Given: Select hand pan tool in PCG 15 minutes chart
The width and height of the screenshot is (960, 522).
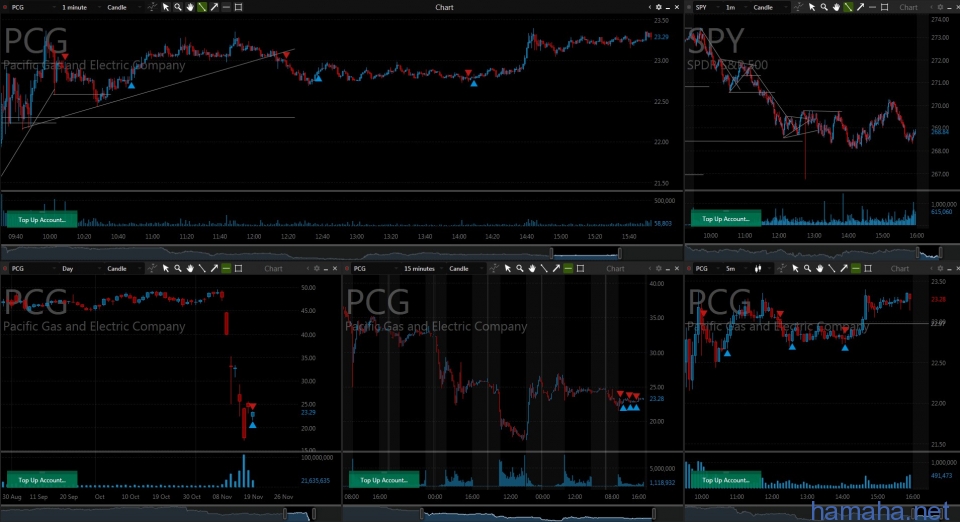Looking at the screenshot, I should [532, 269].
